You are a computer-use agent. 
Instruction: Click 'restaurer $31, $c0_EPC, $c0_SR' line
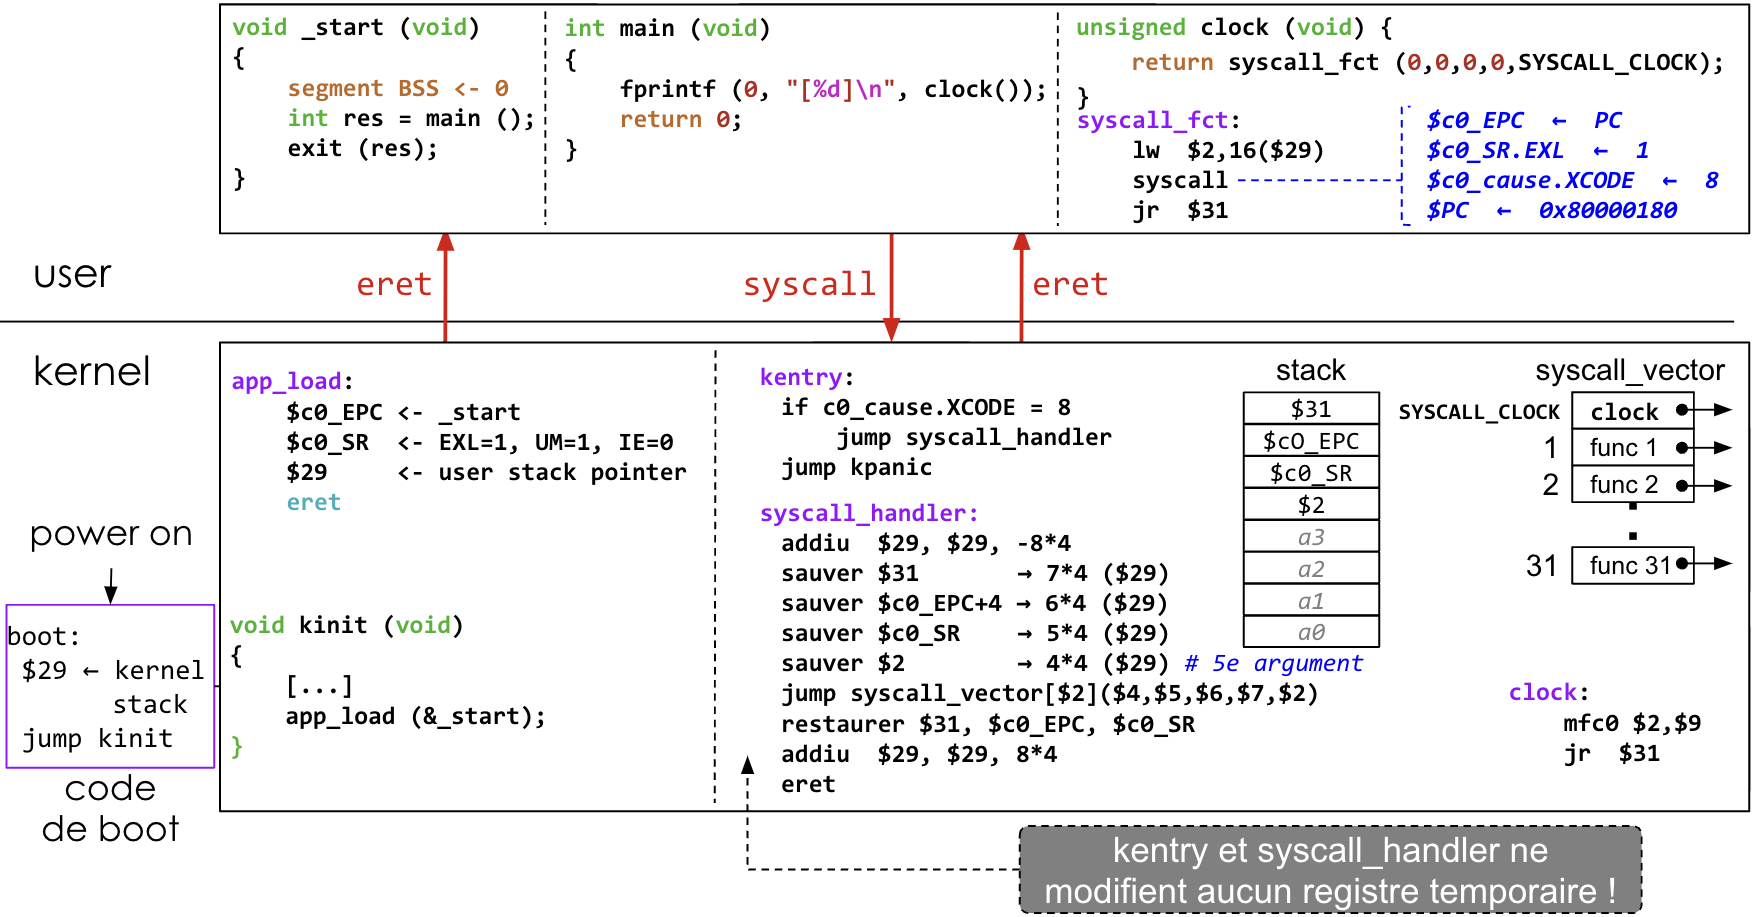(988, 725)
